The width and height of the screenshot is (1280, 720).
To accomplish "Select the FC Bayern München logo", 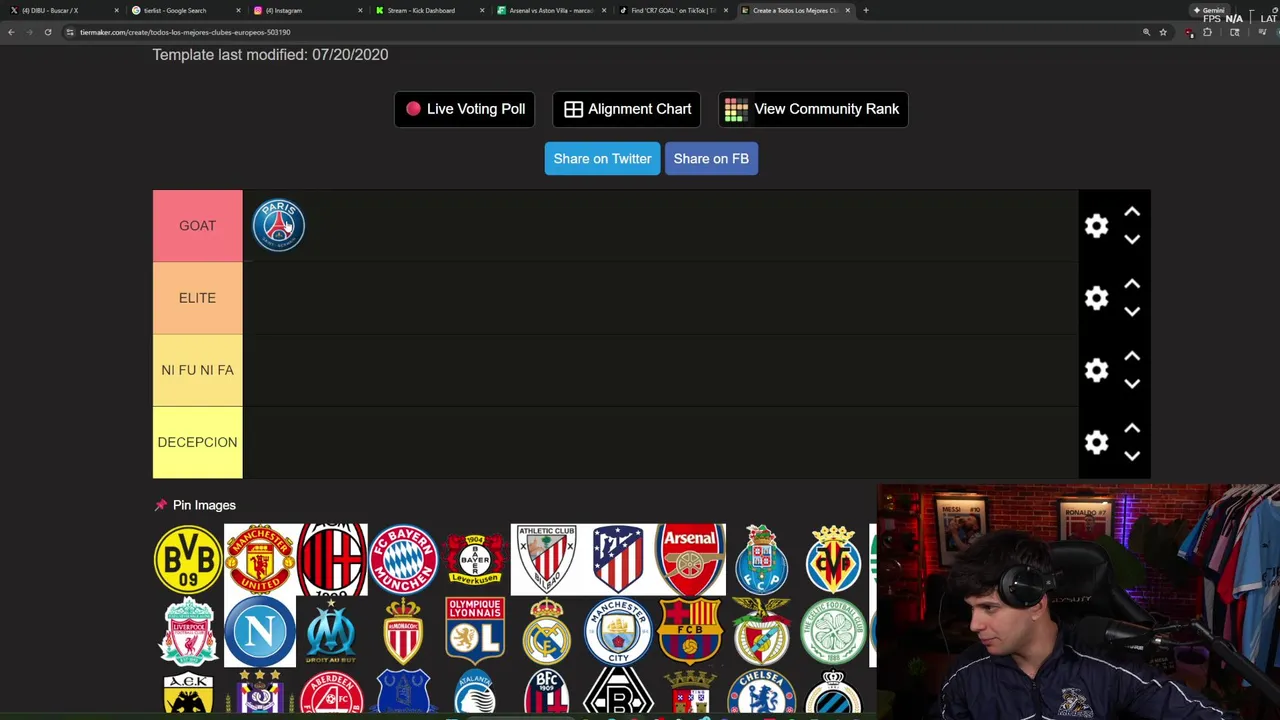I will pyautogui.click(x=403, y=559).
